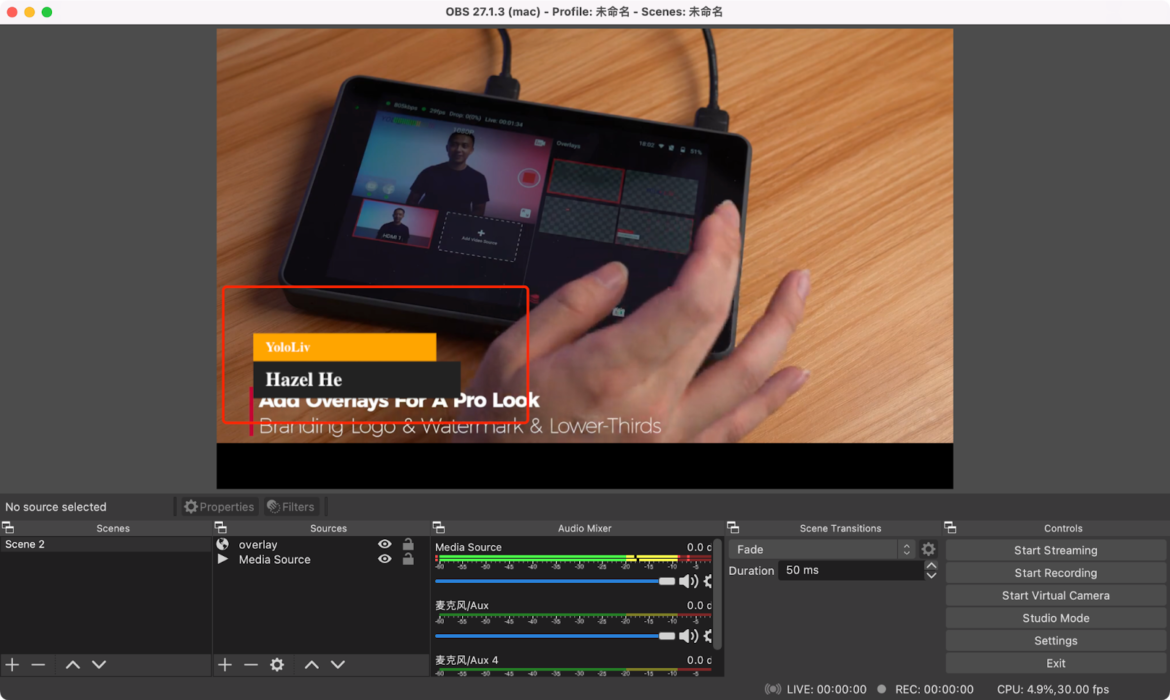Hide the overlay source with the eye toggle
The image size is (1170, 700).
384,544
